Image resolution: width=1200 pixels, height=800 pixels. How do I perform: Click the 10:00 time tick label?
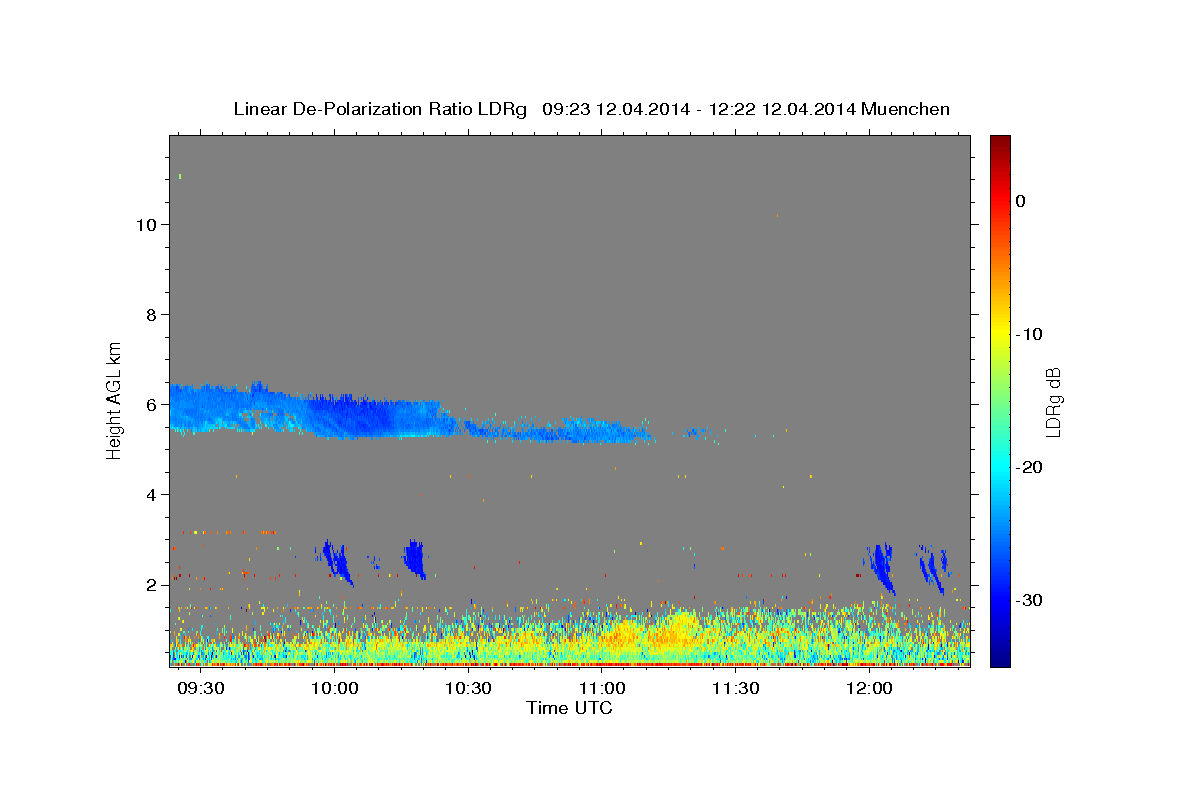pyautogui.click(x=335, y=689)
